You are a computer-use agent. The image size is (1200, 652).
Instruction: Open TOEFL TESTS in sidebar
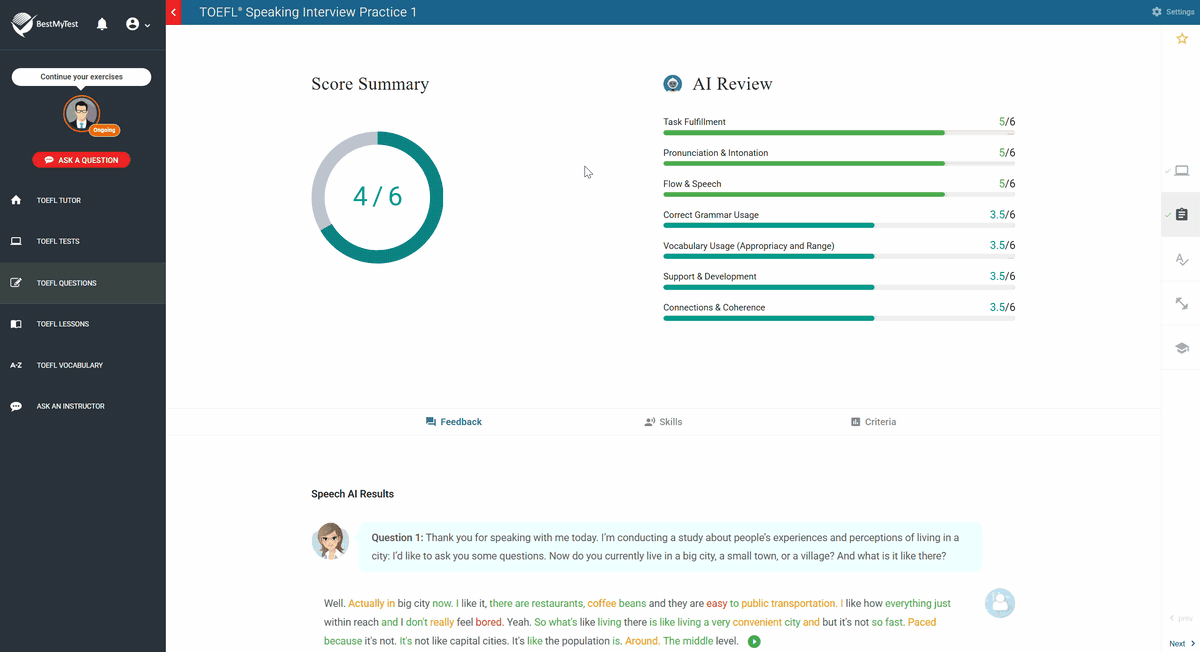(83, 241)
